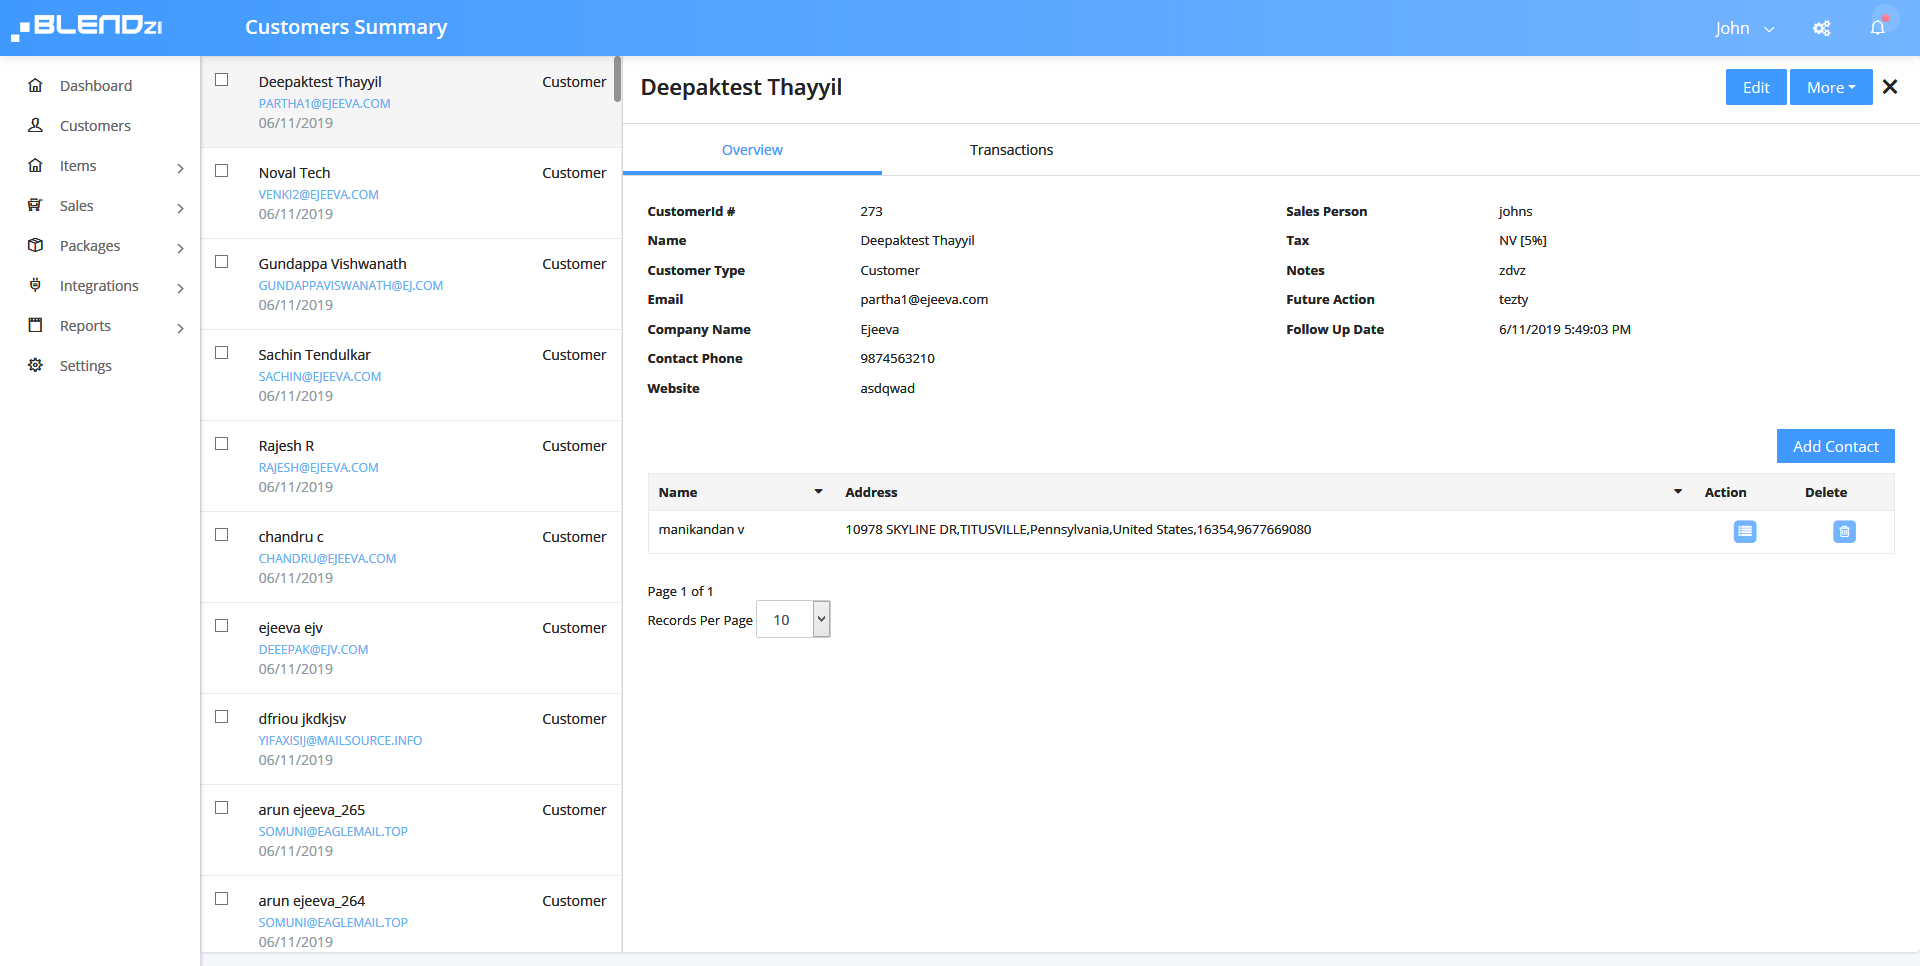Click the 10978 SKYLINE DR address cell
1920x966 pixels.
point(1078,529)
